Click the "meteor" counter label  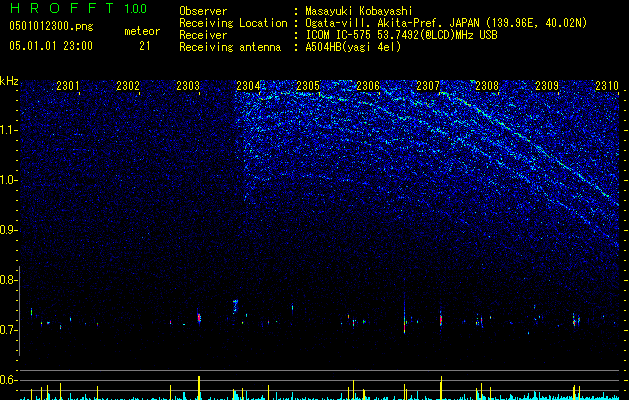[142, 31]
